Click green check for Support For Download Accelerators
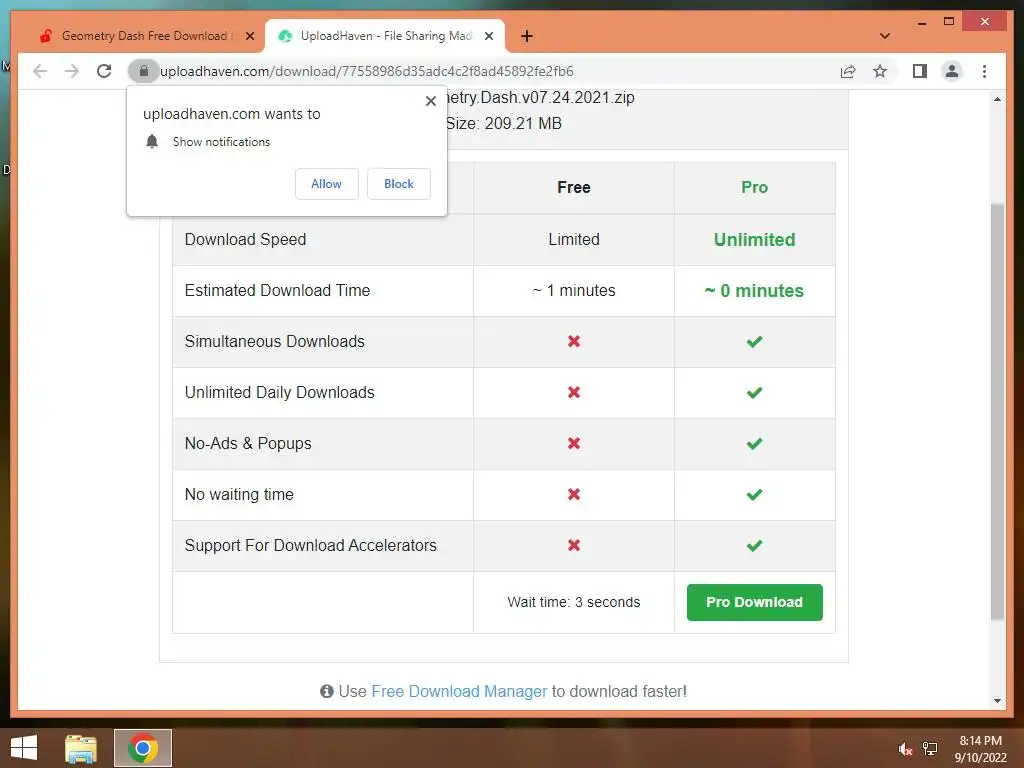Viewport: 1024px width, 768px height. tap(754, 545)
